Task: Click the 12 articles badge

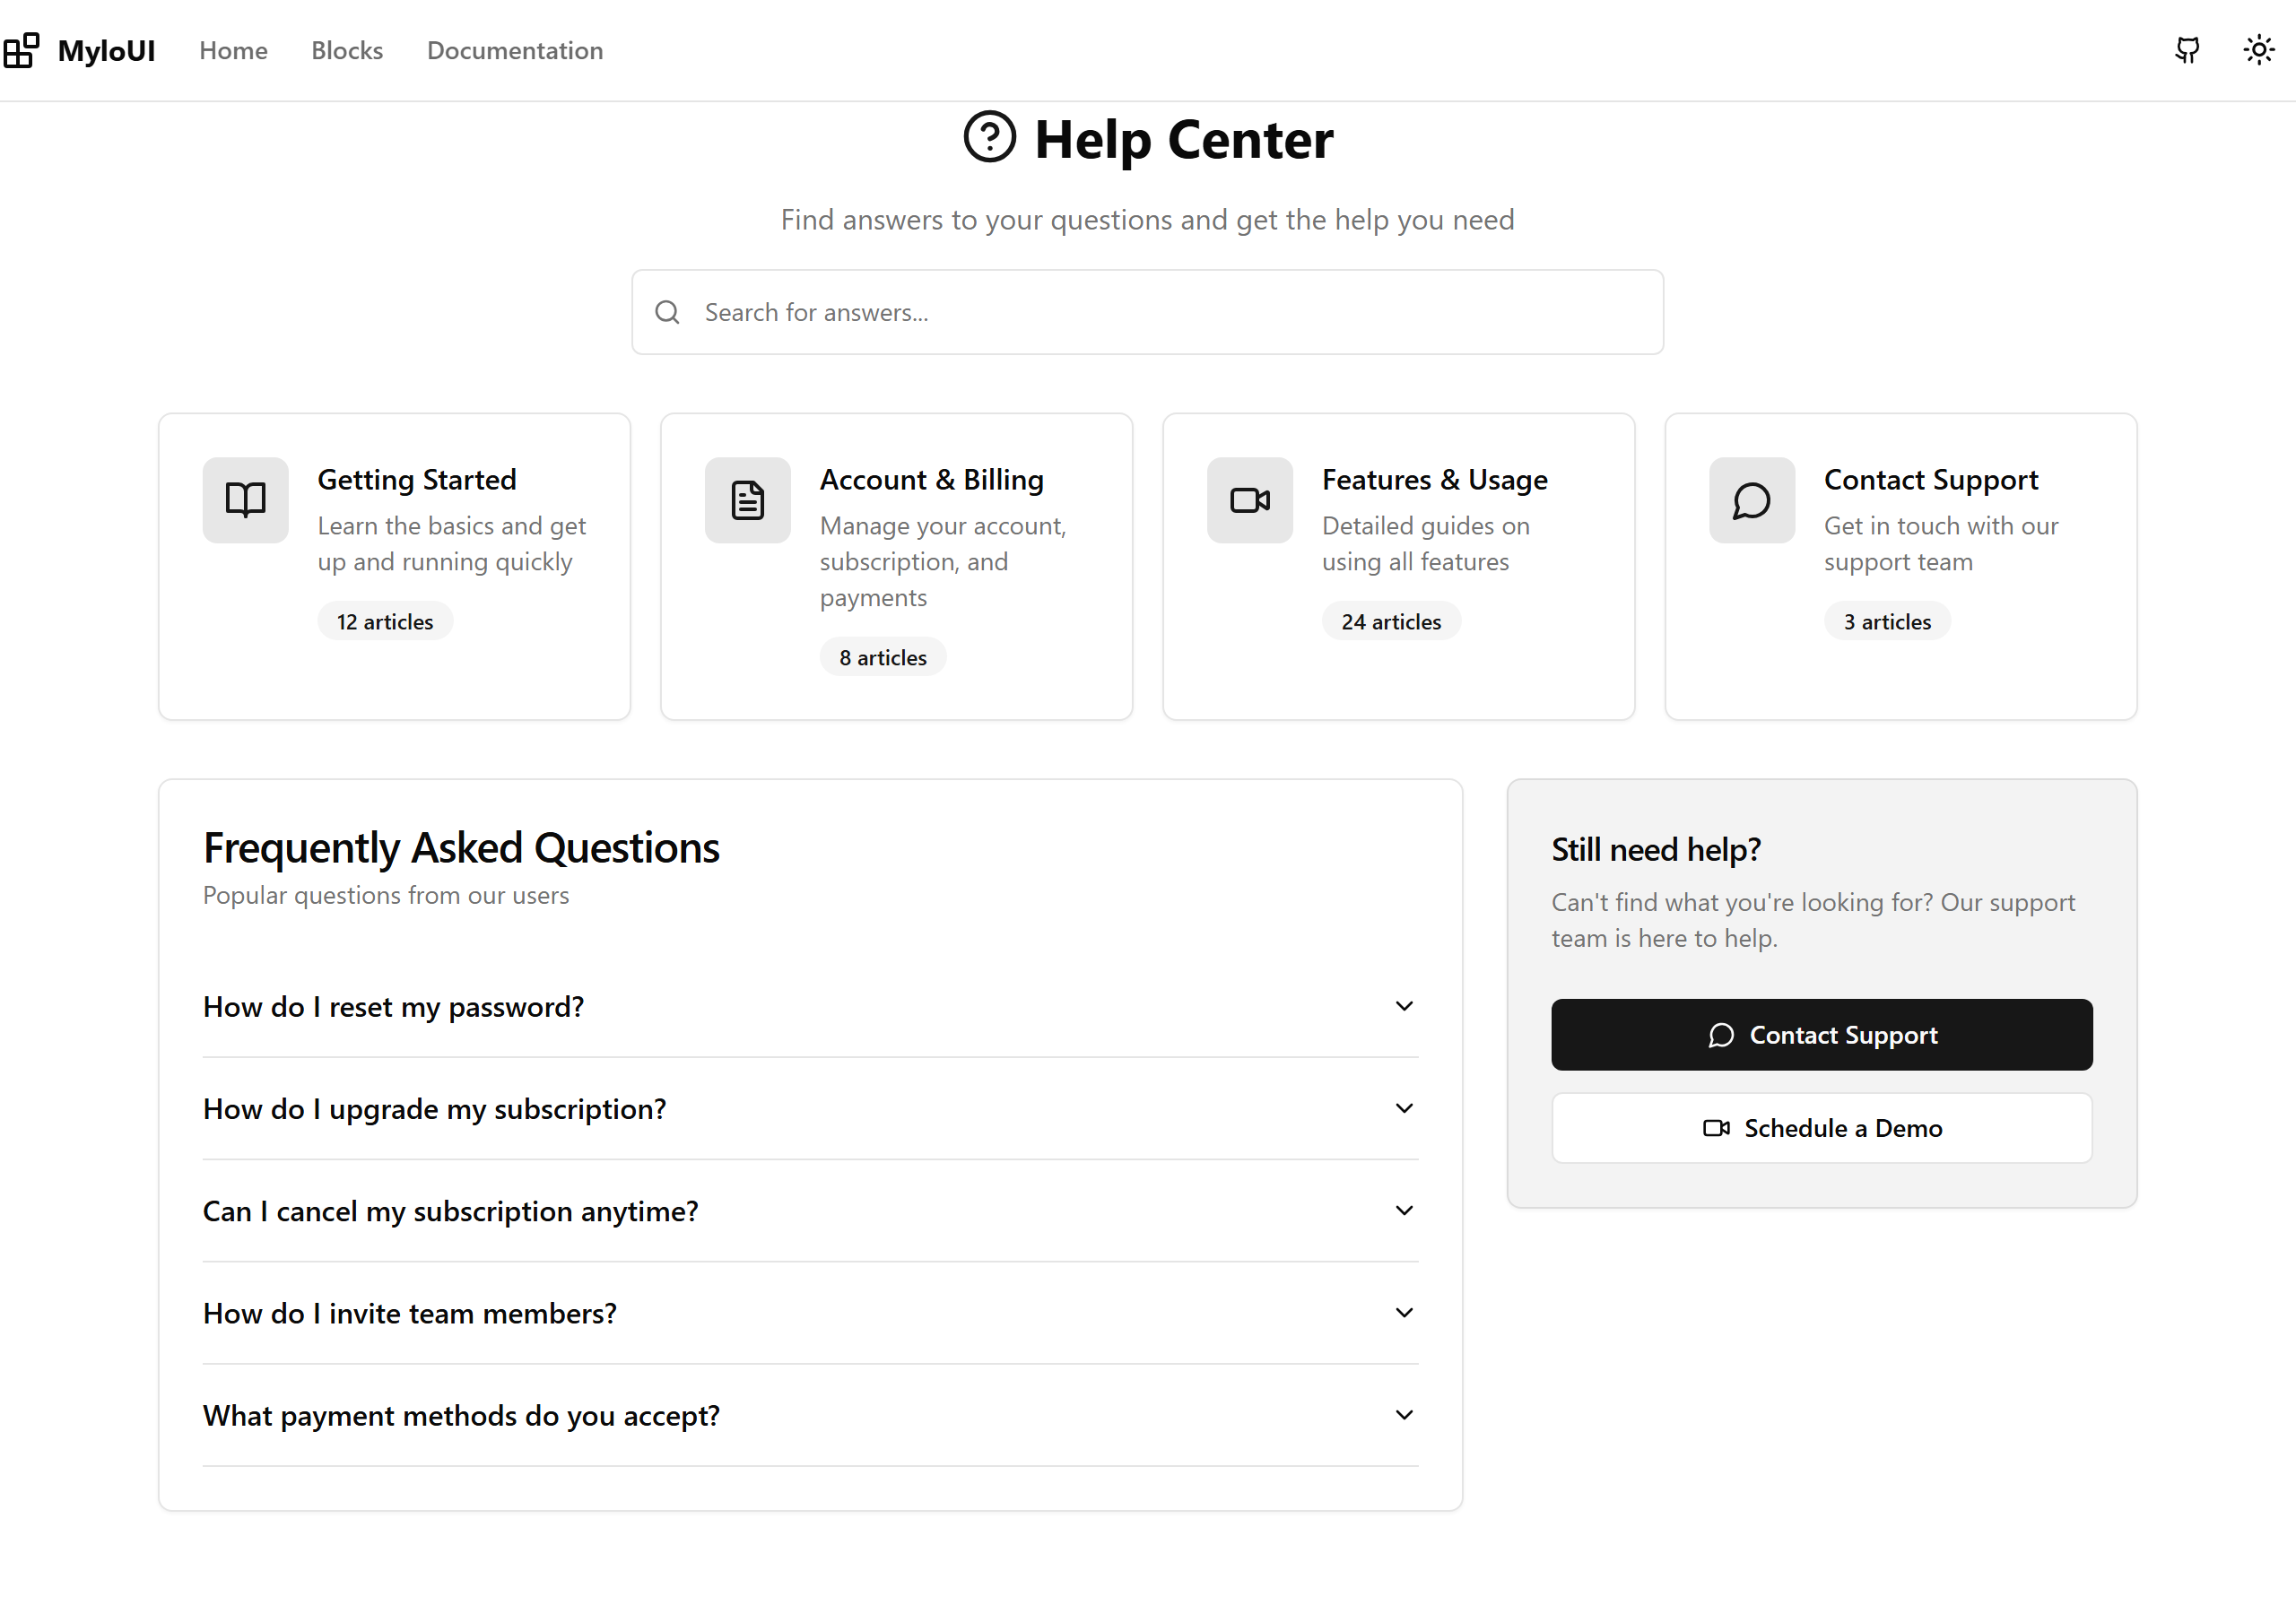Action: click(x=385, y=621)
